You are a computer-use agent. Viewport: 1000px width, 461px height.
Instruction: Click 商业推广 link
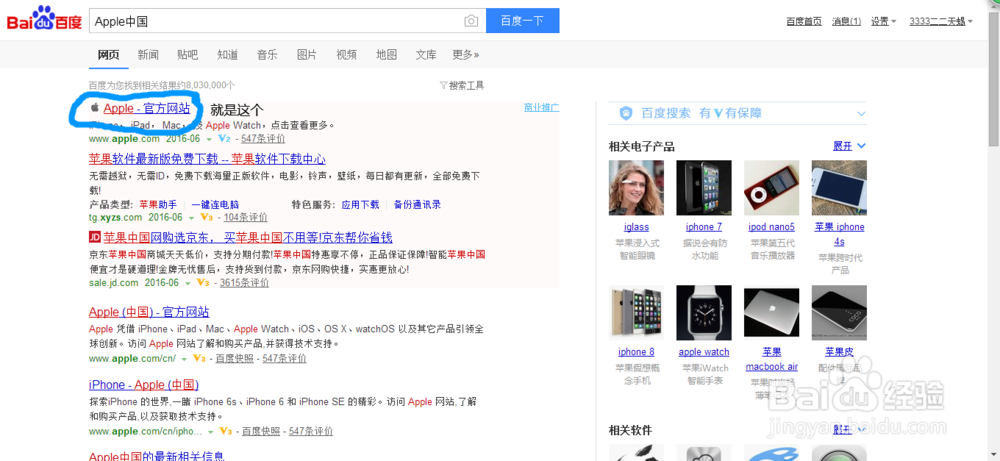point(541,107)
